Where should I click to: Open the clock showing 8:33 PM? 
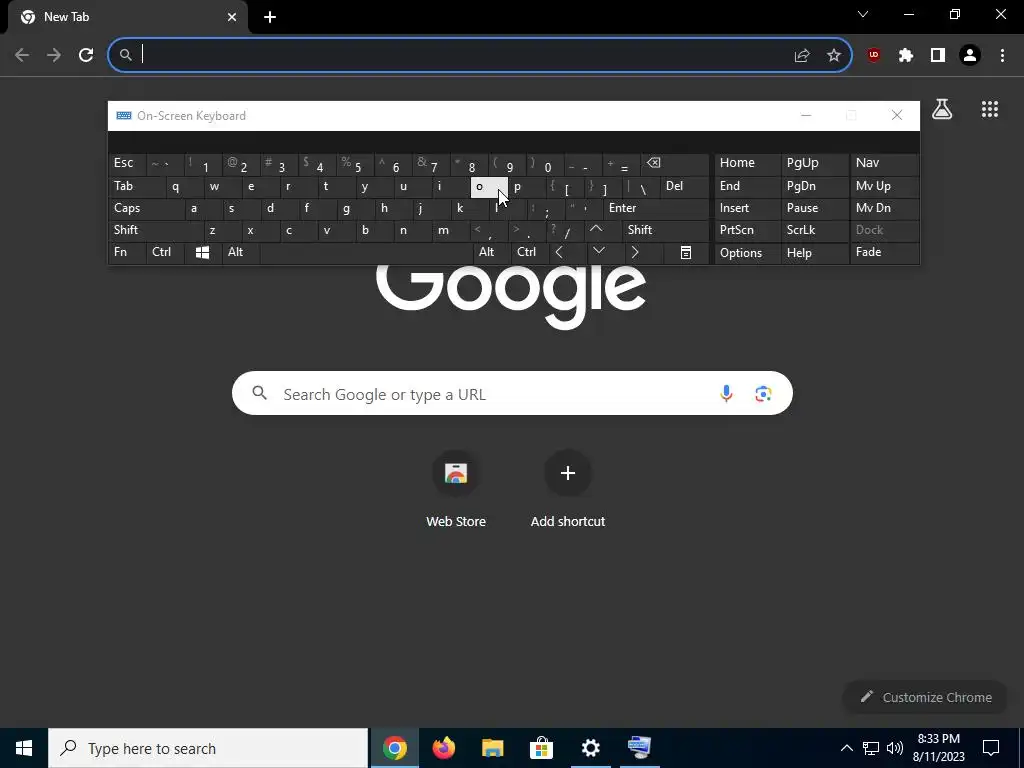[938, 748]
